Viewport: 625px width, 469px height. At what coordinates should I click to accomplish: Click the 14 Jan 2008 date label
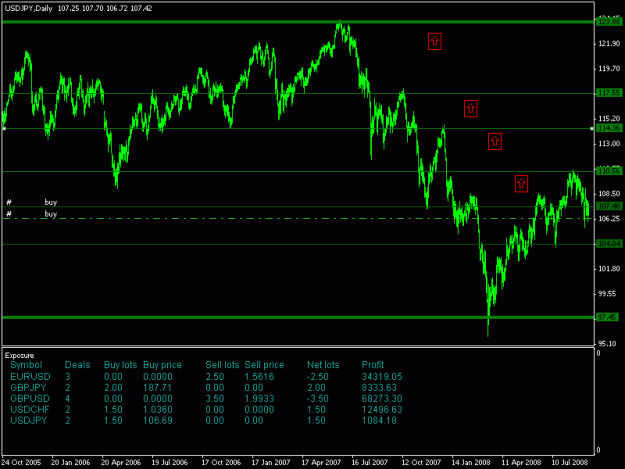(x=471, y=462)
